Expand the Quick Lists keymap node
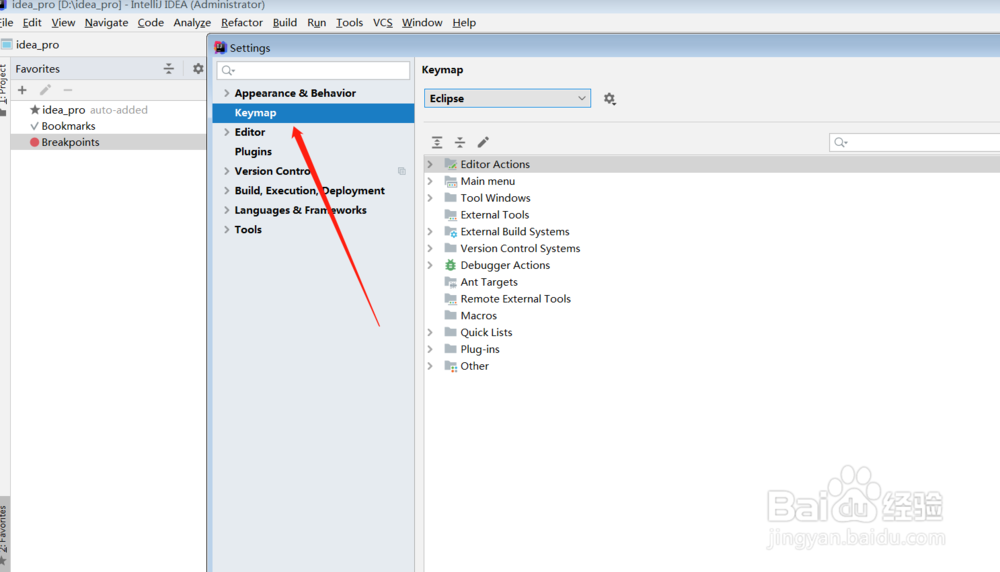 [430, 332]
